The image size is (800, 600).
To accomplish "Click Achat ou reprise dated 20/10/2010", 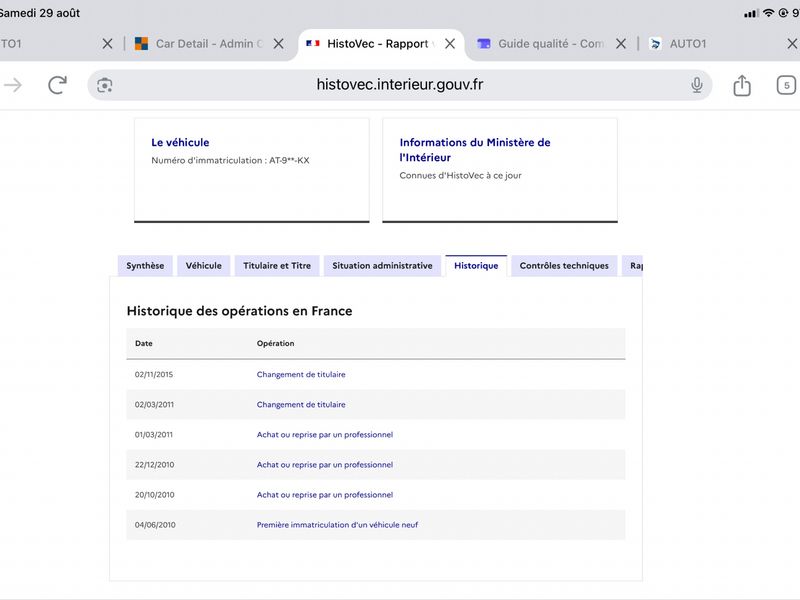I will [324, 495].
